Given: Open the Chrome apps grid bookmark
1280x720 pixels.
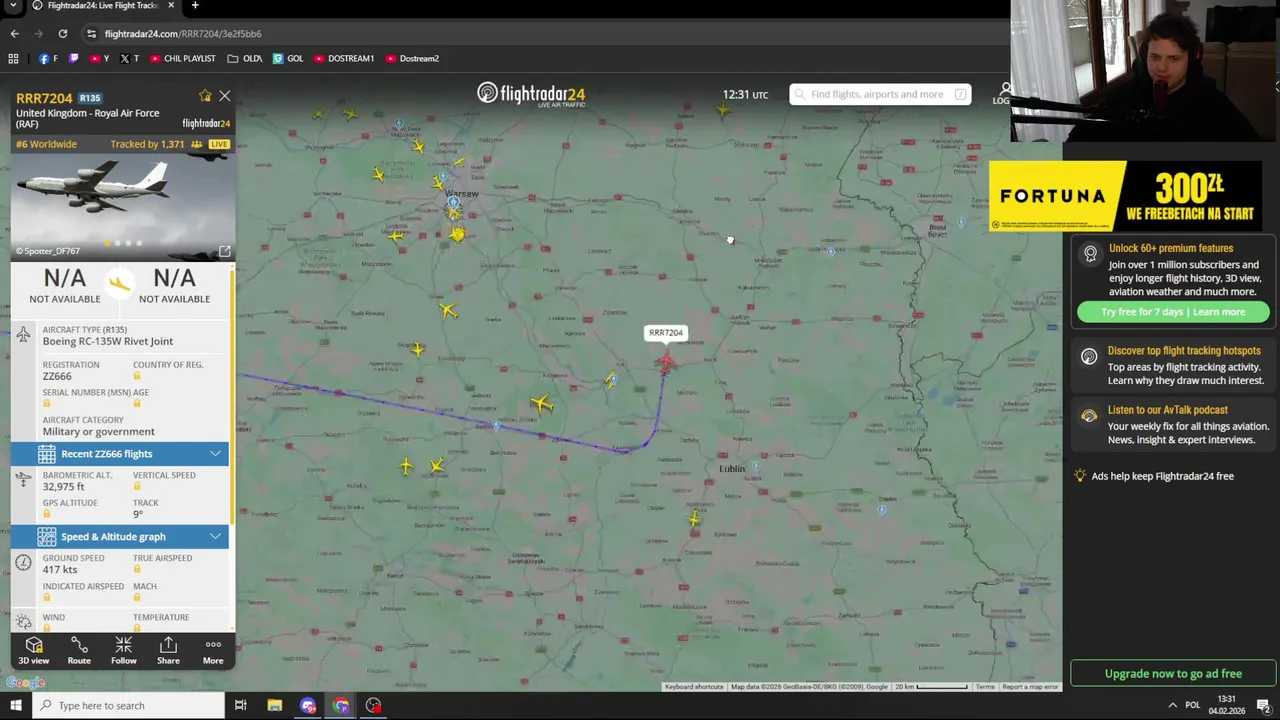Looking at the screenshot, I should [x=13, y=59].
